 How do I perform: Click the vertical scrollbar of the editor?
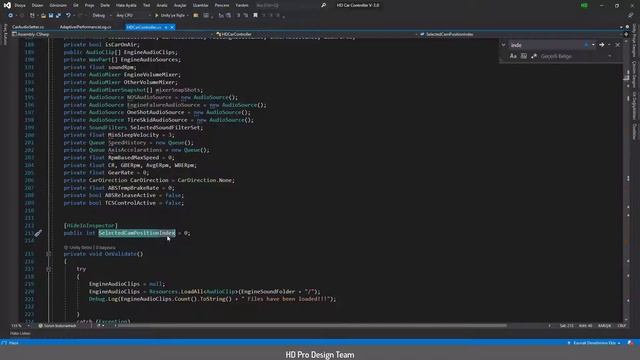click(x=627, y=180)
